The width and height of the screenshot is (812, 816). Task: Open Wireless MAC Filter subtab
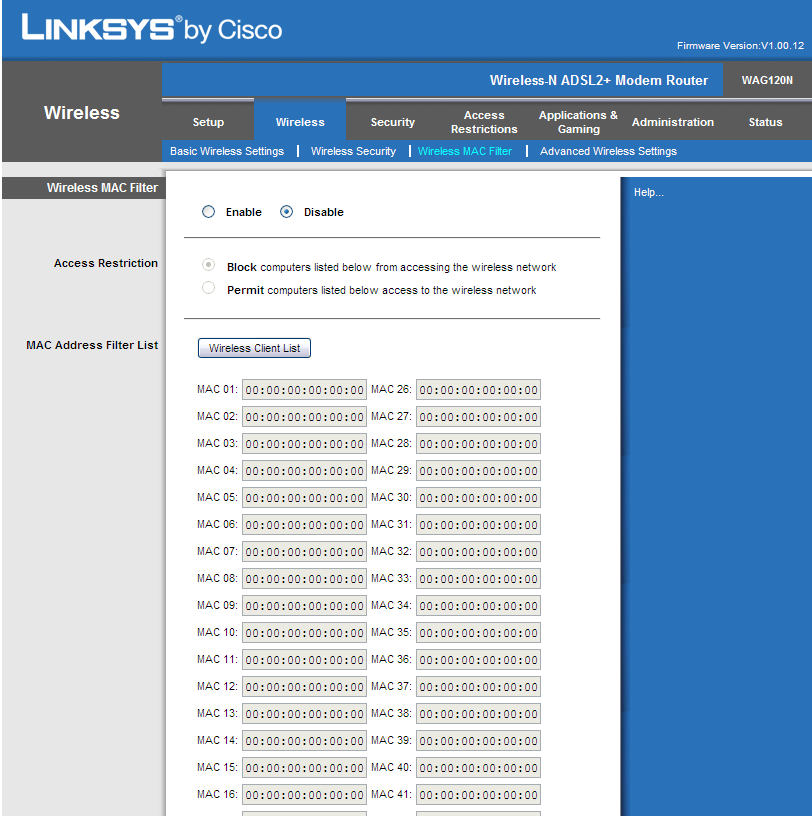point(465,151)
